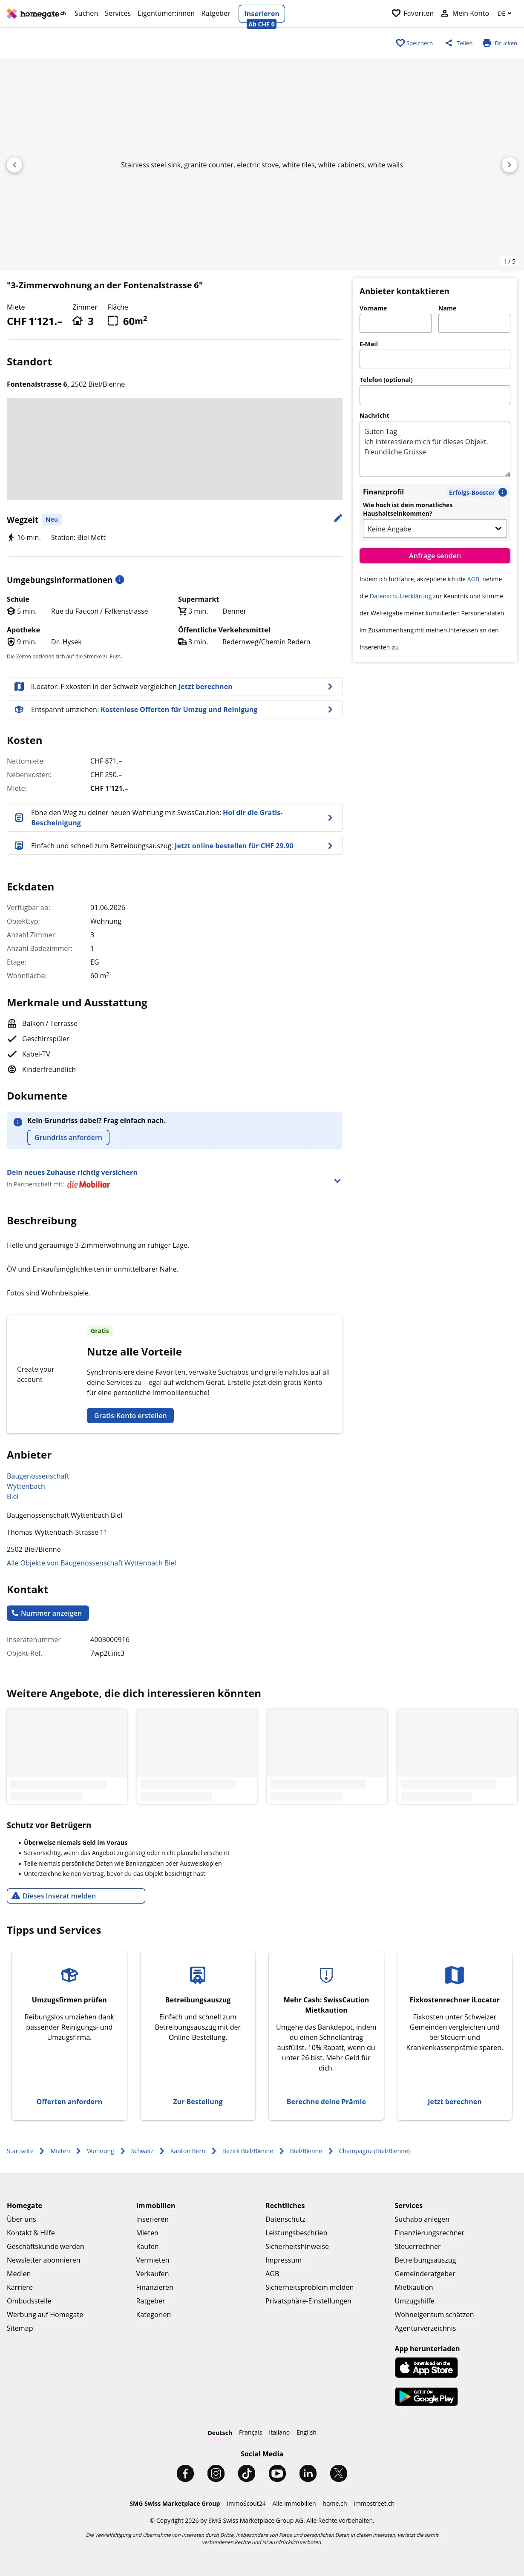Edit Wegzeit with pencil icon

click(338, 518)
